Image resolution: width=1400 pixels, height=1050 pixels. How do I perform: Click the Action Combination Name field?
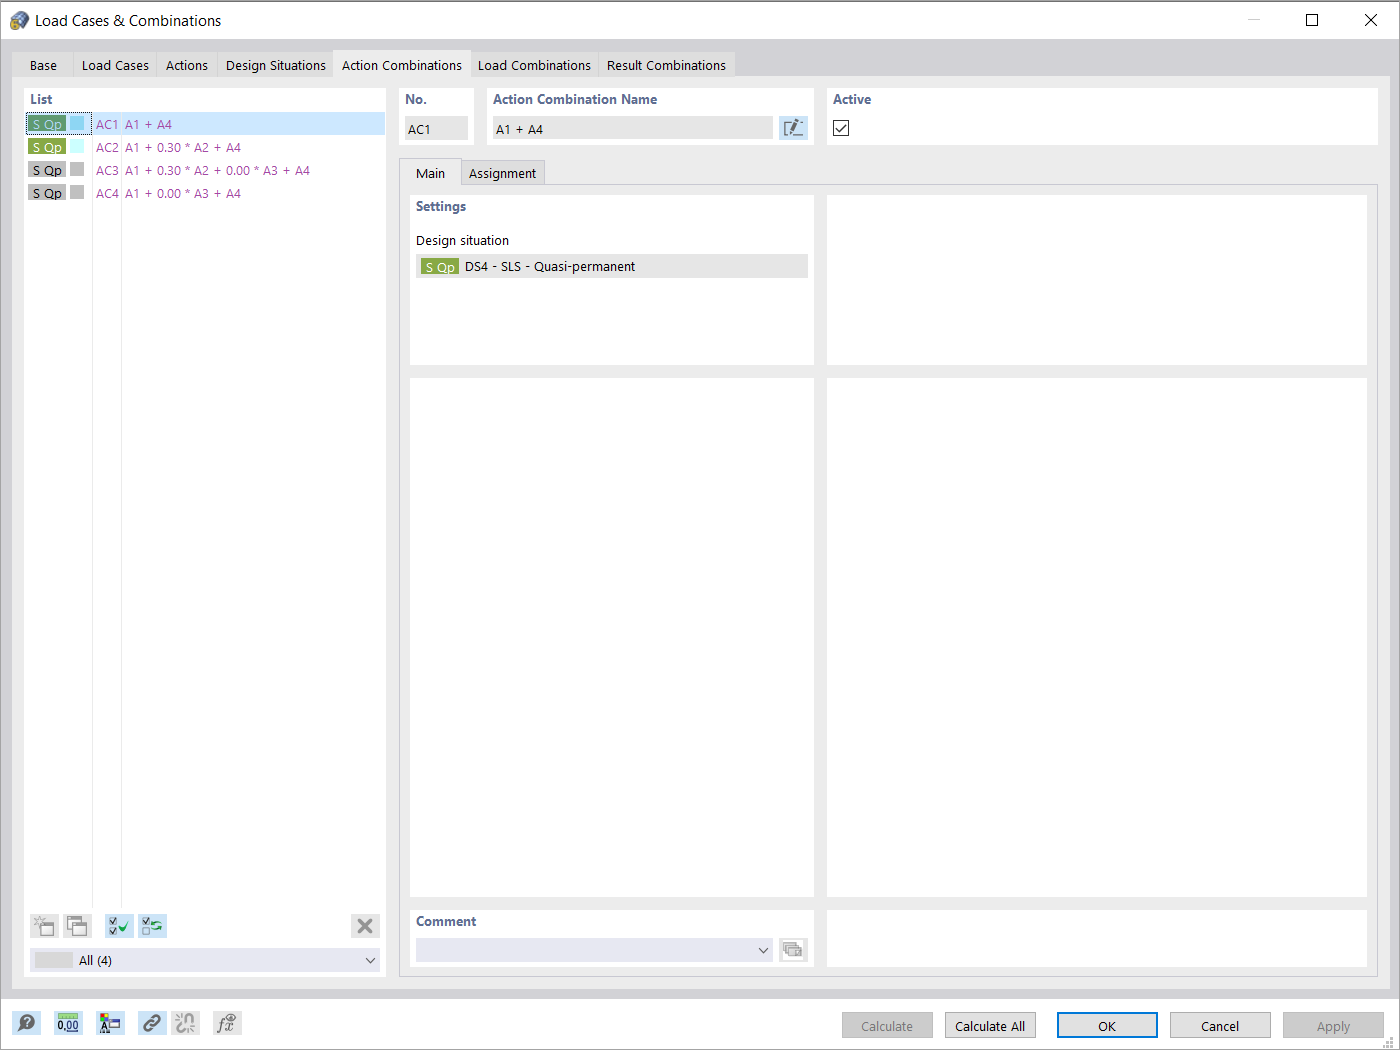tap(632, 129)
